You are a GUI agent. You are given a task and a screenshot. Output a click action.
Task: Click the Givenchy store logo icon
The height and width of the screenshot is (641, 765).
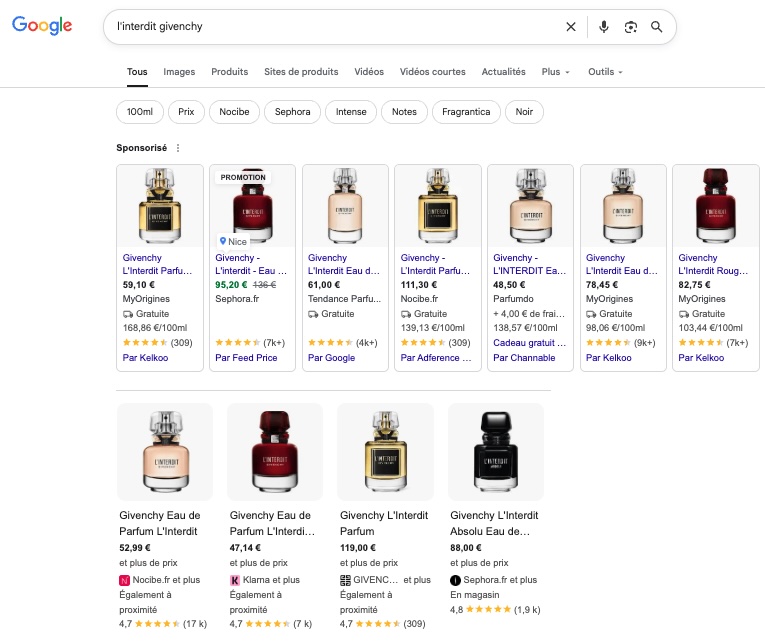click(x=345, y=580)
